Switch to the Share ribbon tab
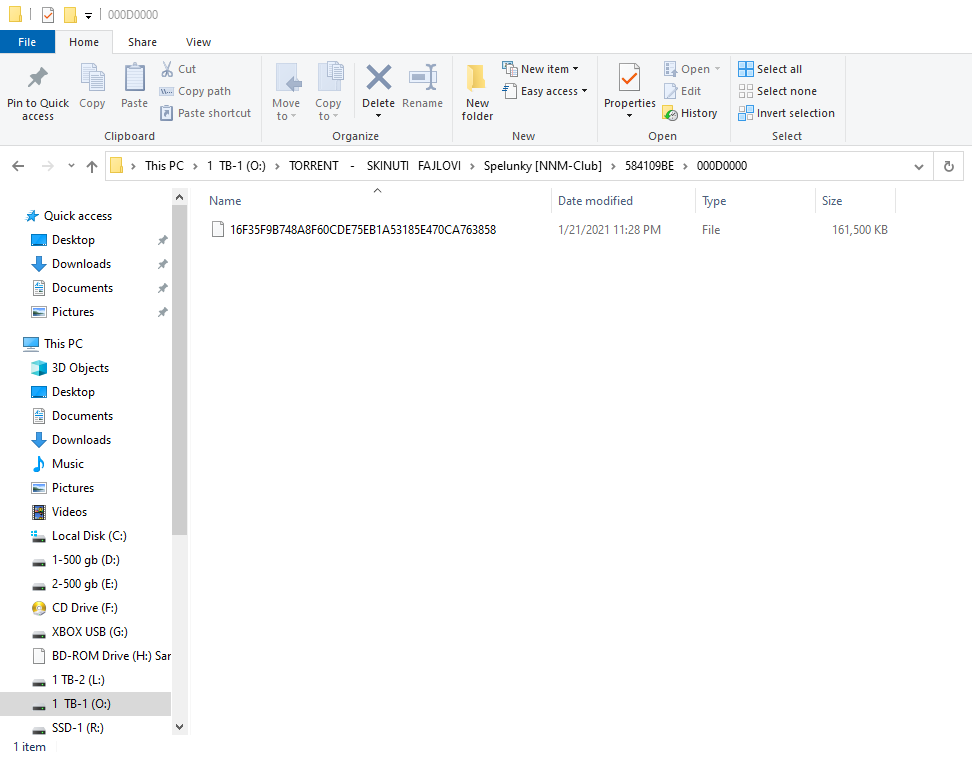The width and height of the screenshot is (972, 758). coord(142,42)
